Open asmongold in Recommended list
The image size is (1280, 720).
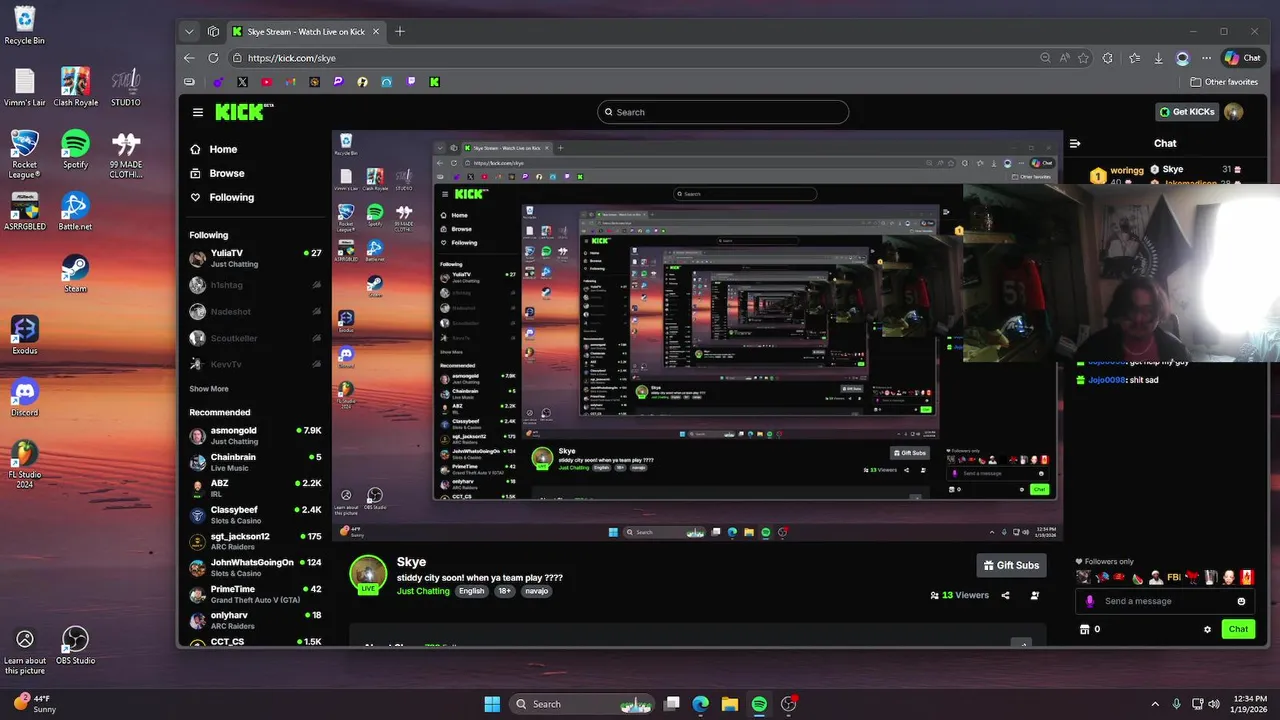(x=256, y=436)
